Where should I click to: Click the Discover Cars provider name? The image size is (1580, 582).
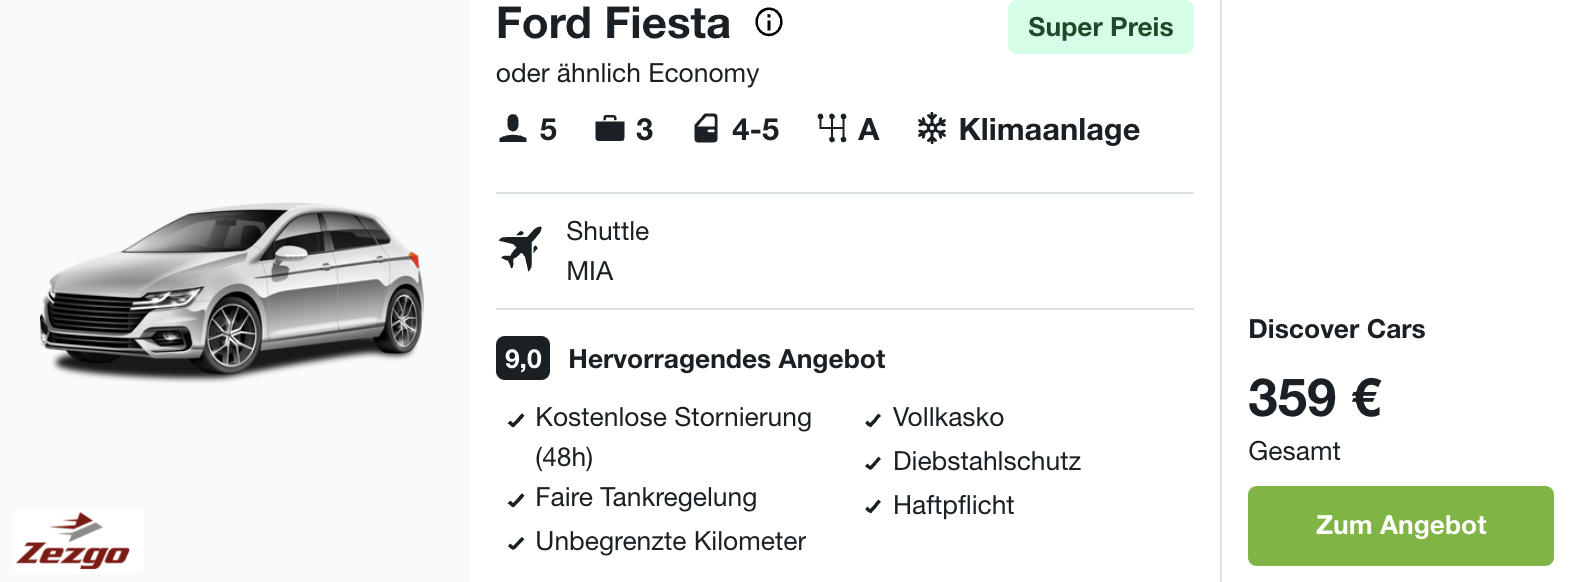(x=1337, y=329)
